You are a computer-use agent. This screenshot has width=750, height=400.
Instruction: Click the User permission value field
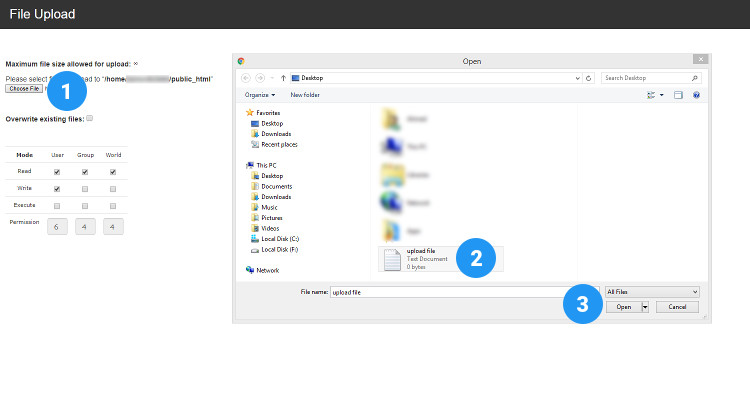coord(57,227)
